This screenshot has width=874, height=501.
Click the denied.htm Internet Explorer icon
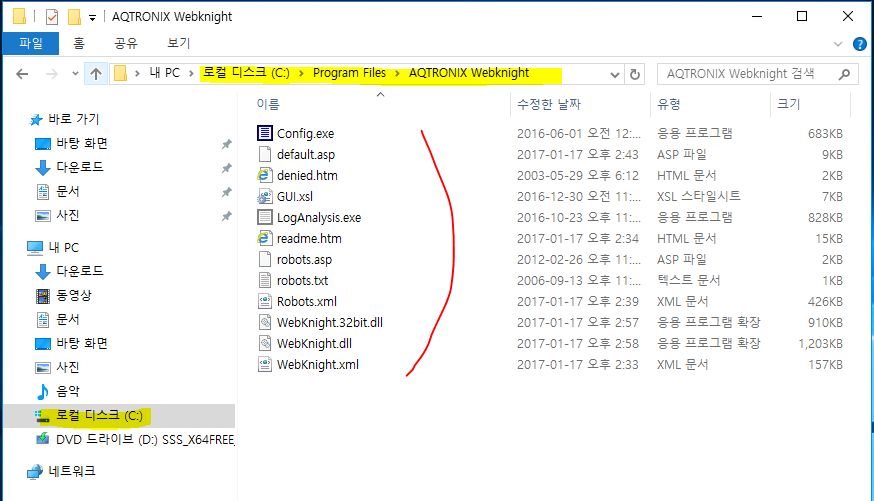pyautogui.click(x=264, y=175)
